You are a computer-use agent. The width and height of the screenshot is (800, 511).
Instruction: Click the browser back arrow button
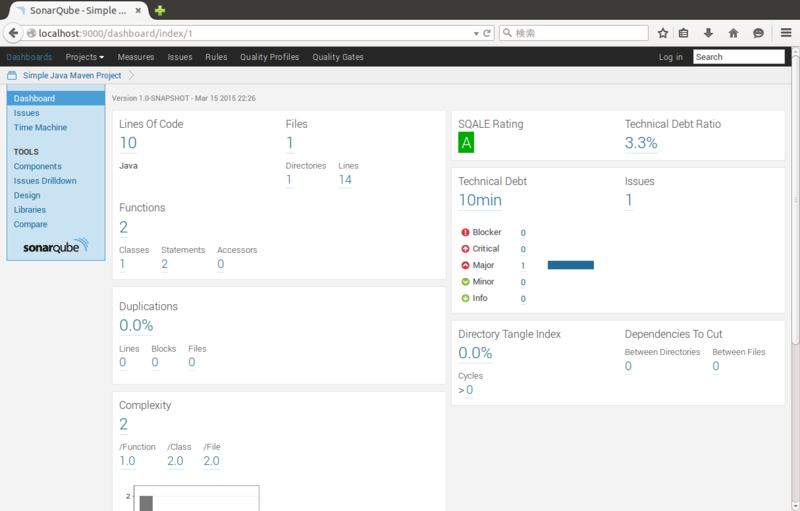(13, 33)
